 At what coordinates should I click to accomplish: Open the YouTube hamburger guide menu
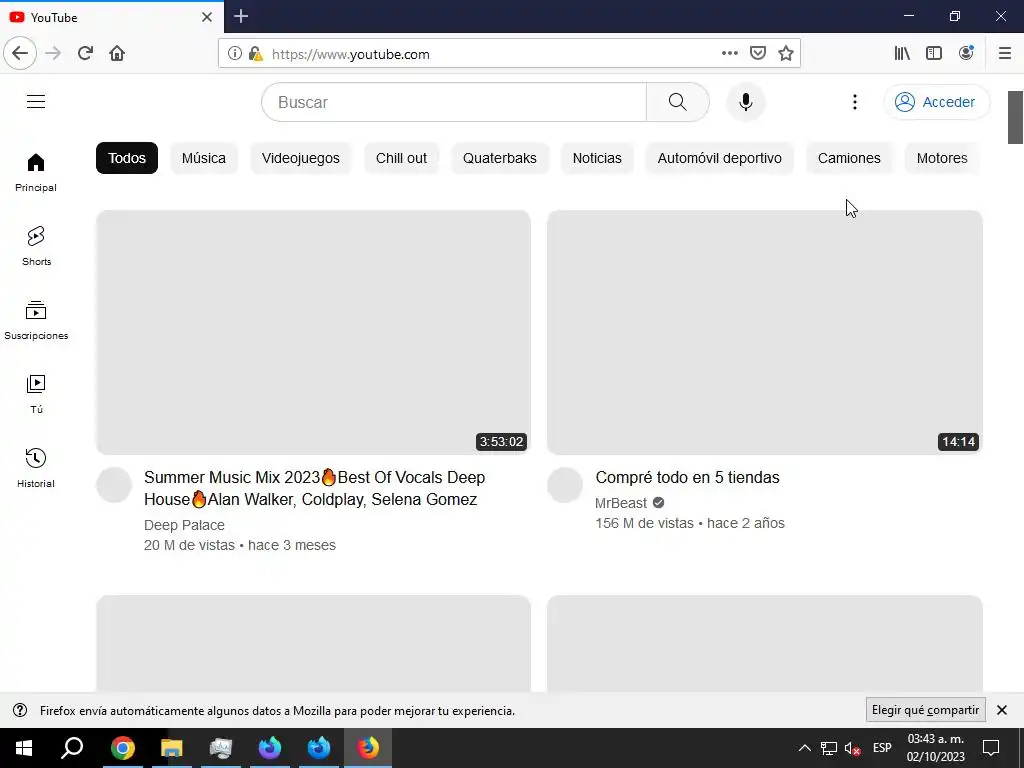[x=36, y=102]
